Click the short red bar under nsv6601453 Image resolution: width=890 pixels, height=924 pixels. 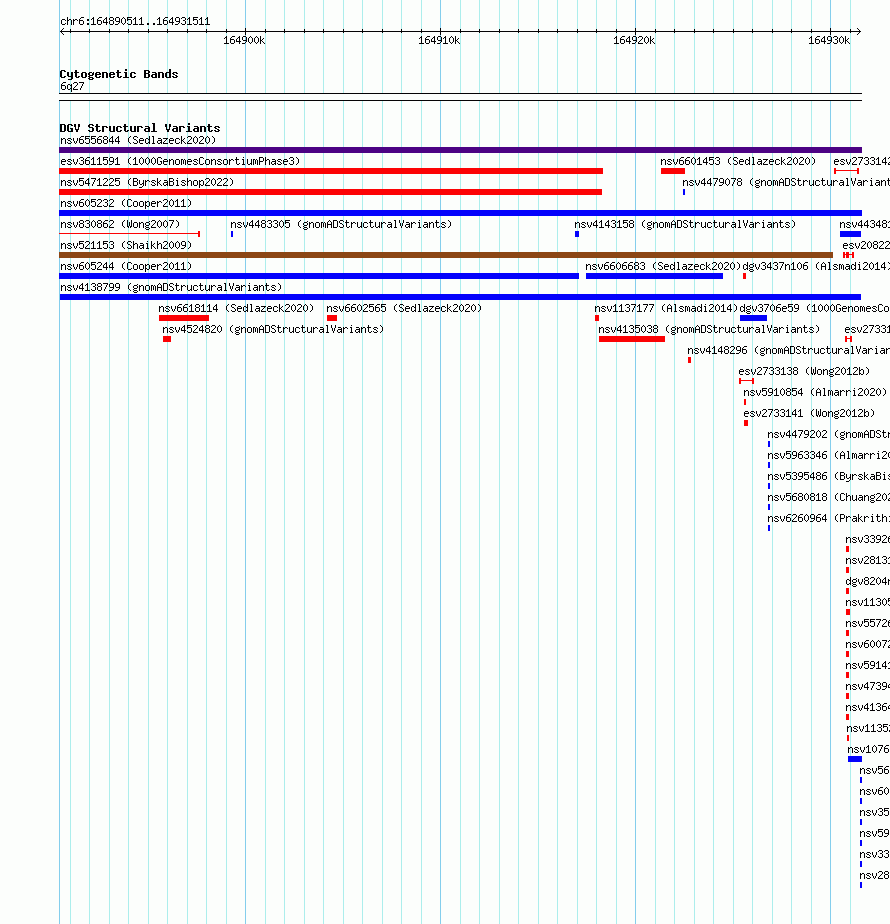point(673,171)
